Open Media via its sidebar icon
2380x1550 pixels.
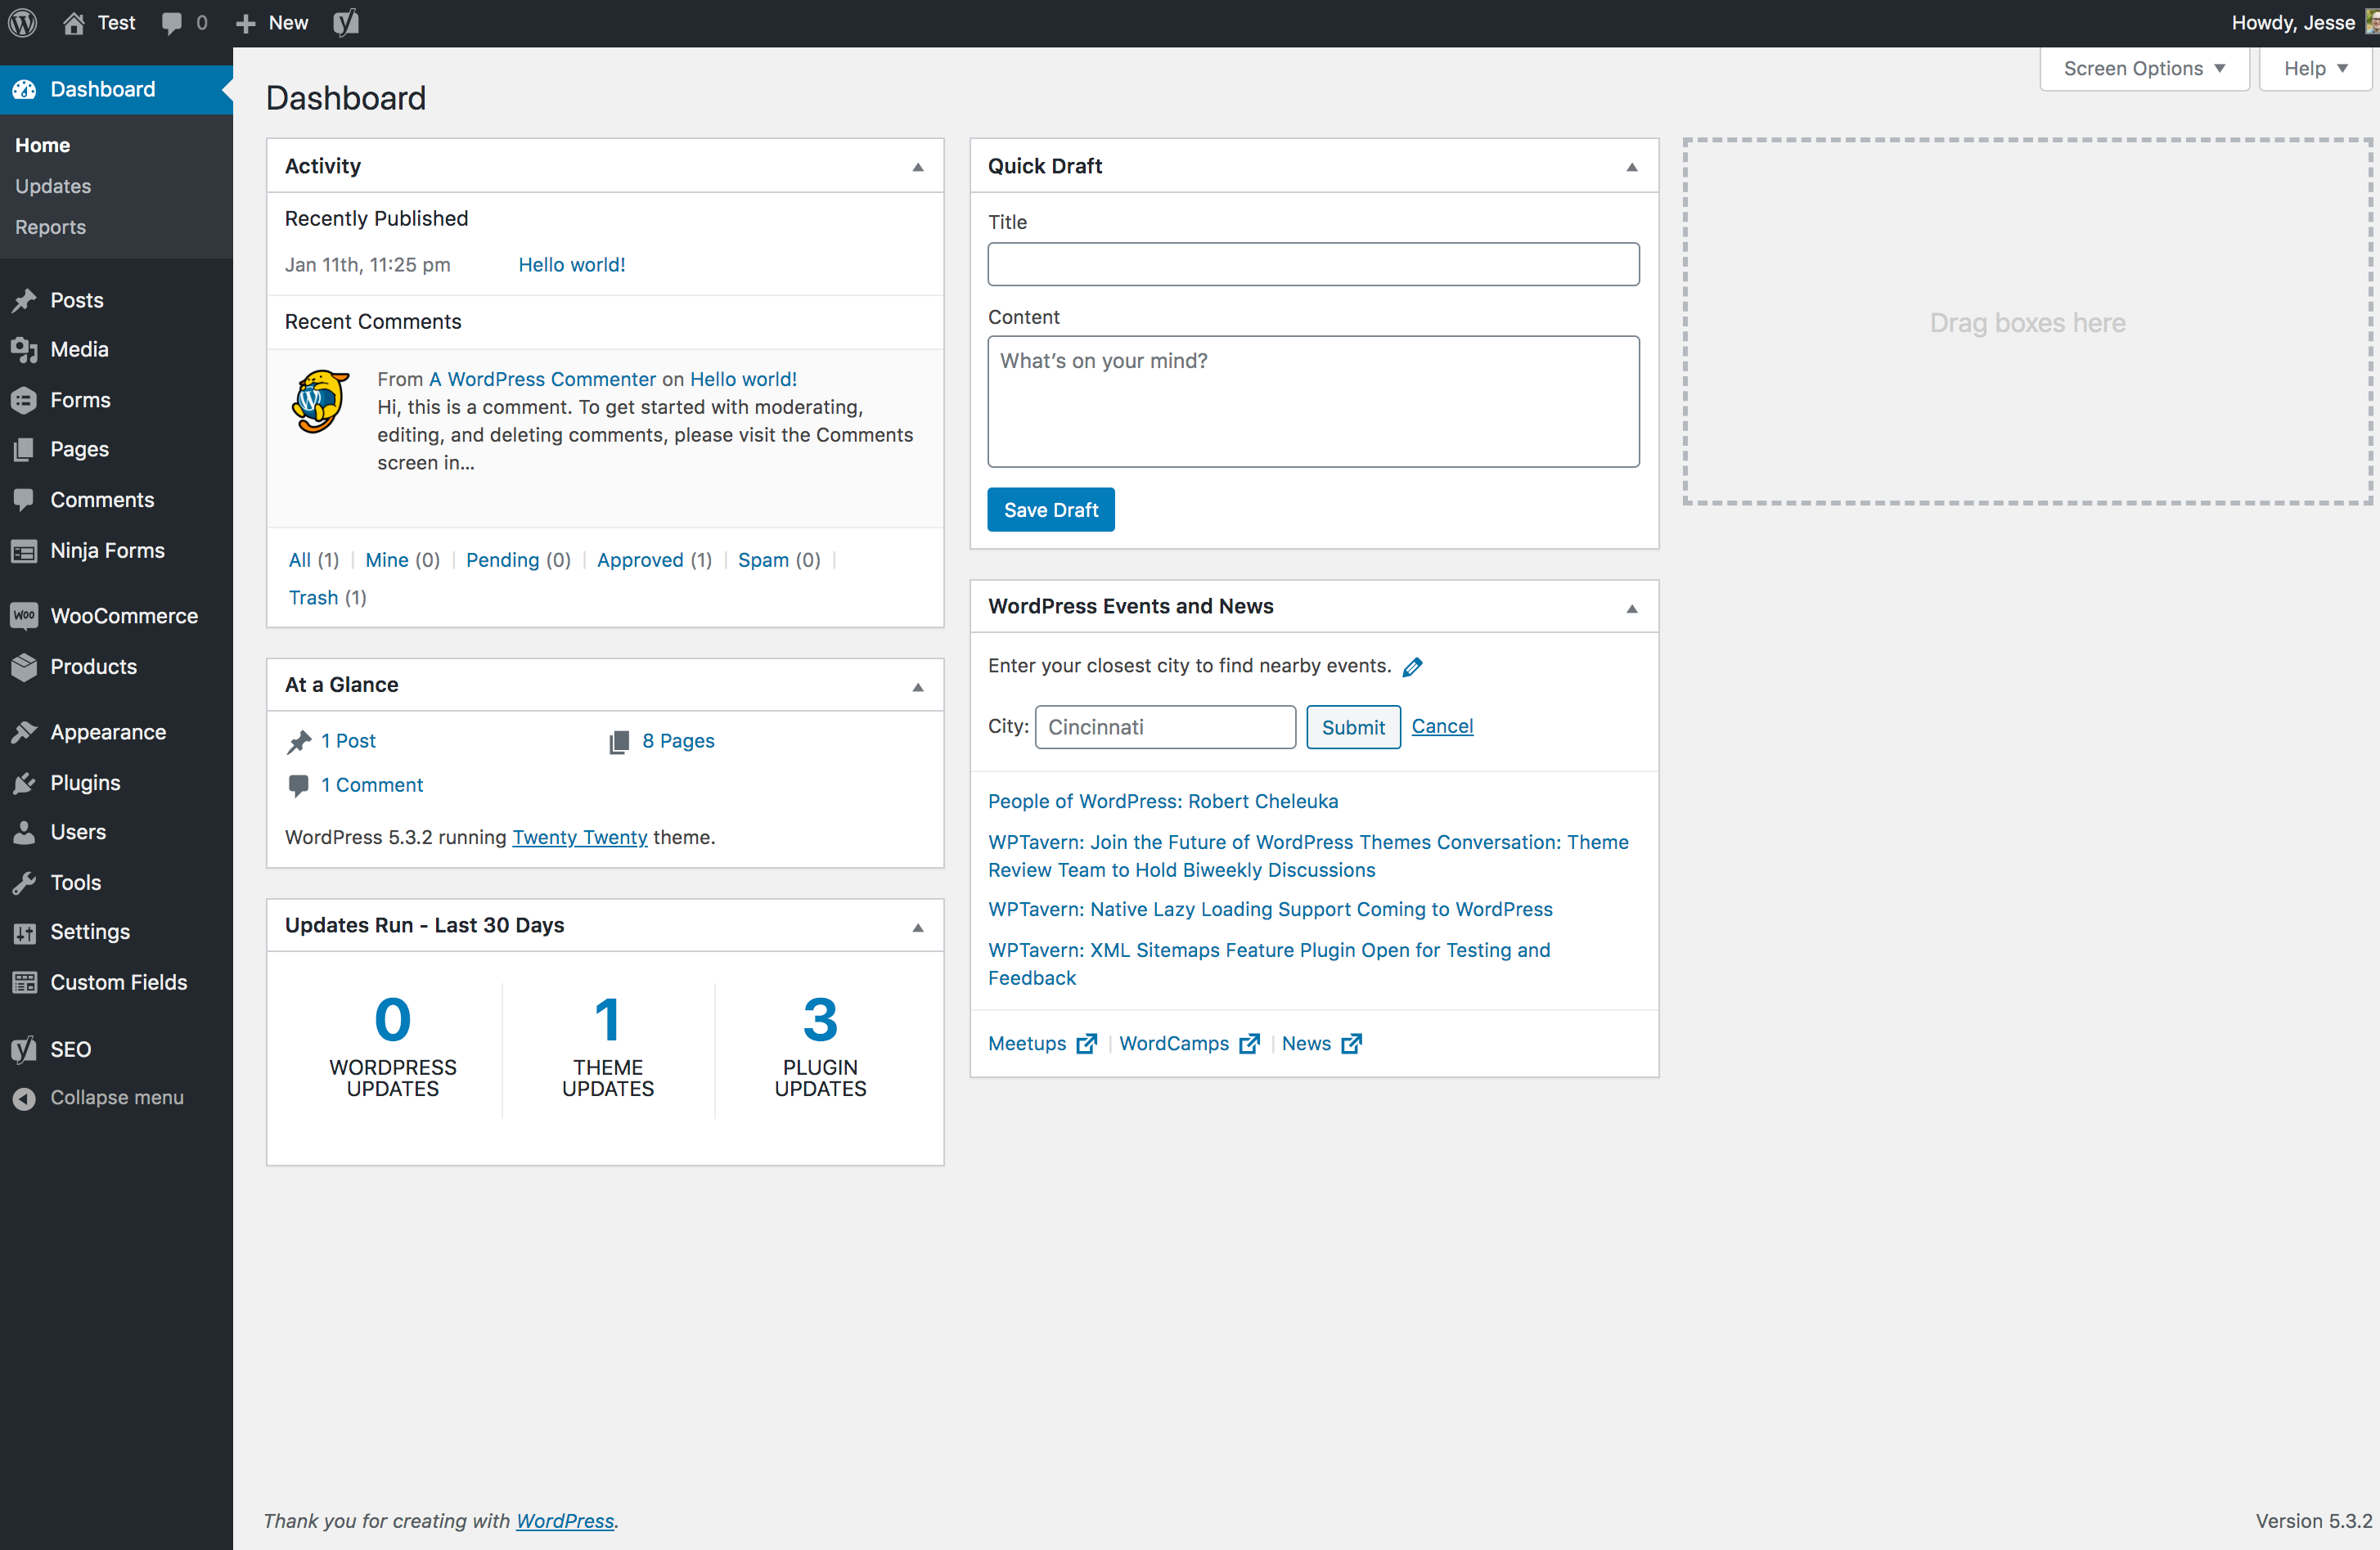[25, 349]
